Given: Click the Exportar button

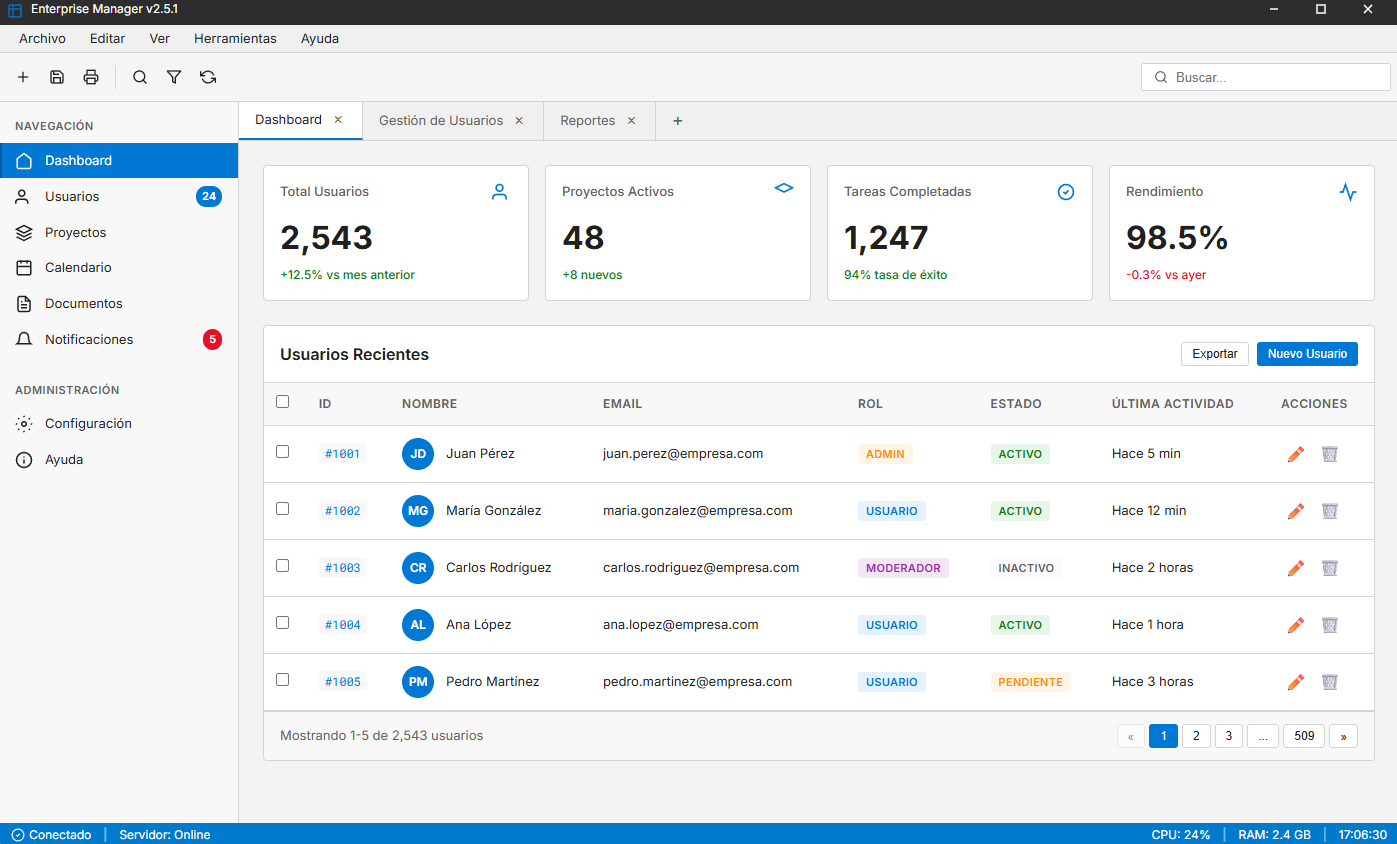Looking at the screenshot, I should coord(1215,354).
